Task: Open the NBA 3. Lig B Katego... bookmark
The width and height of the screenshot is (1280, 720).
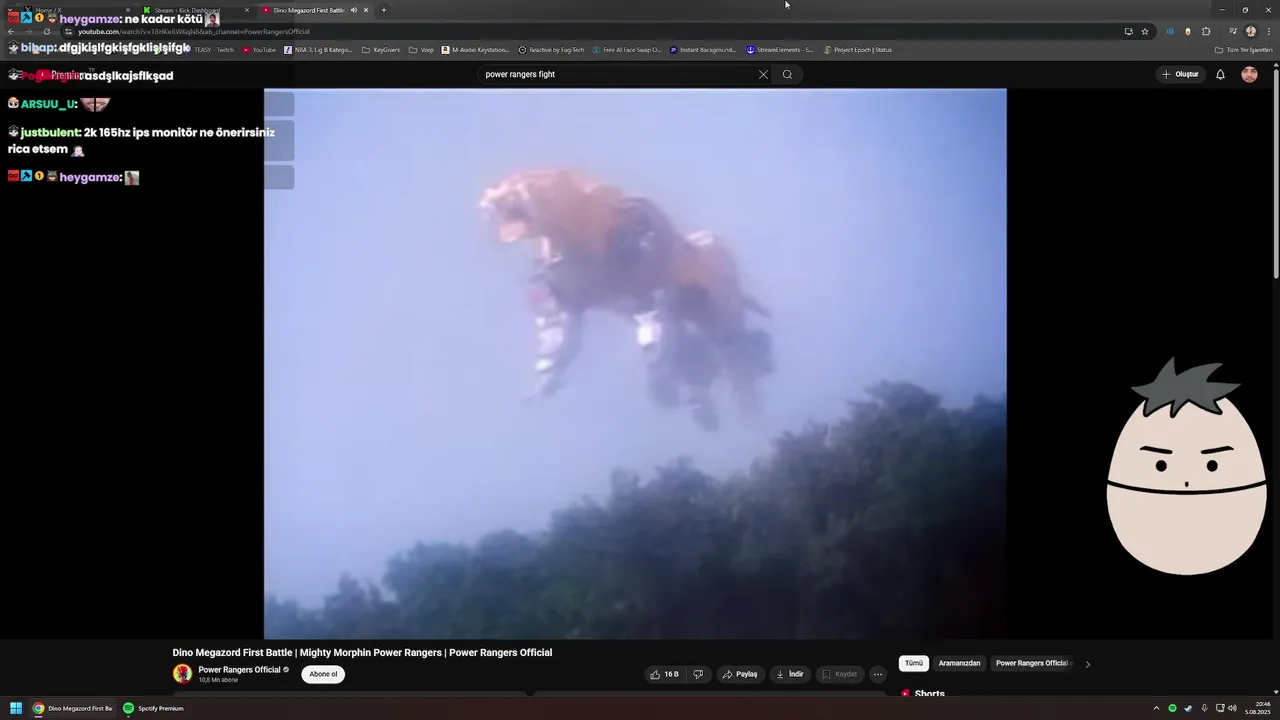Action: pyautogui.click(x=318, y=49)
